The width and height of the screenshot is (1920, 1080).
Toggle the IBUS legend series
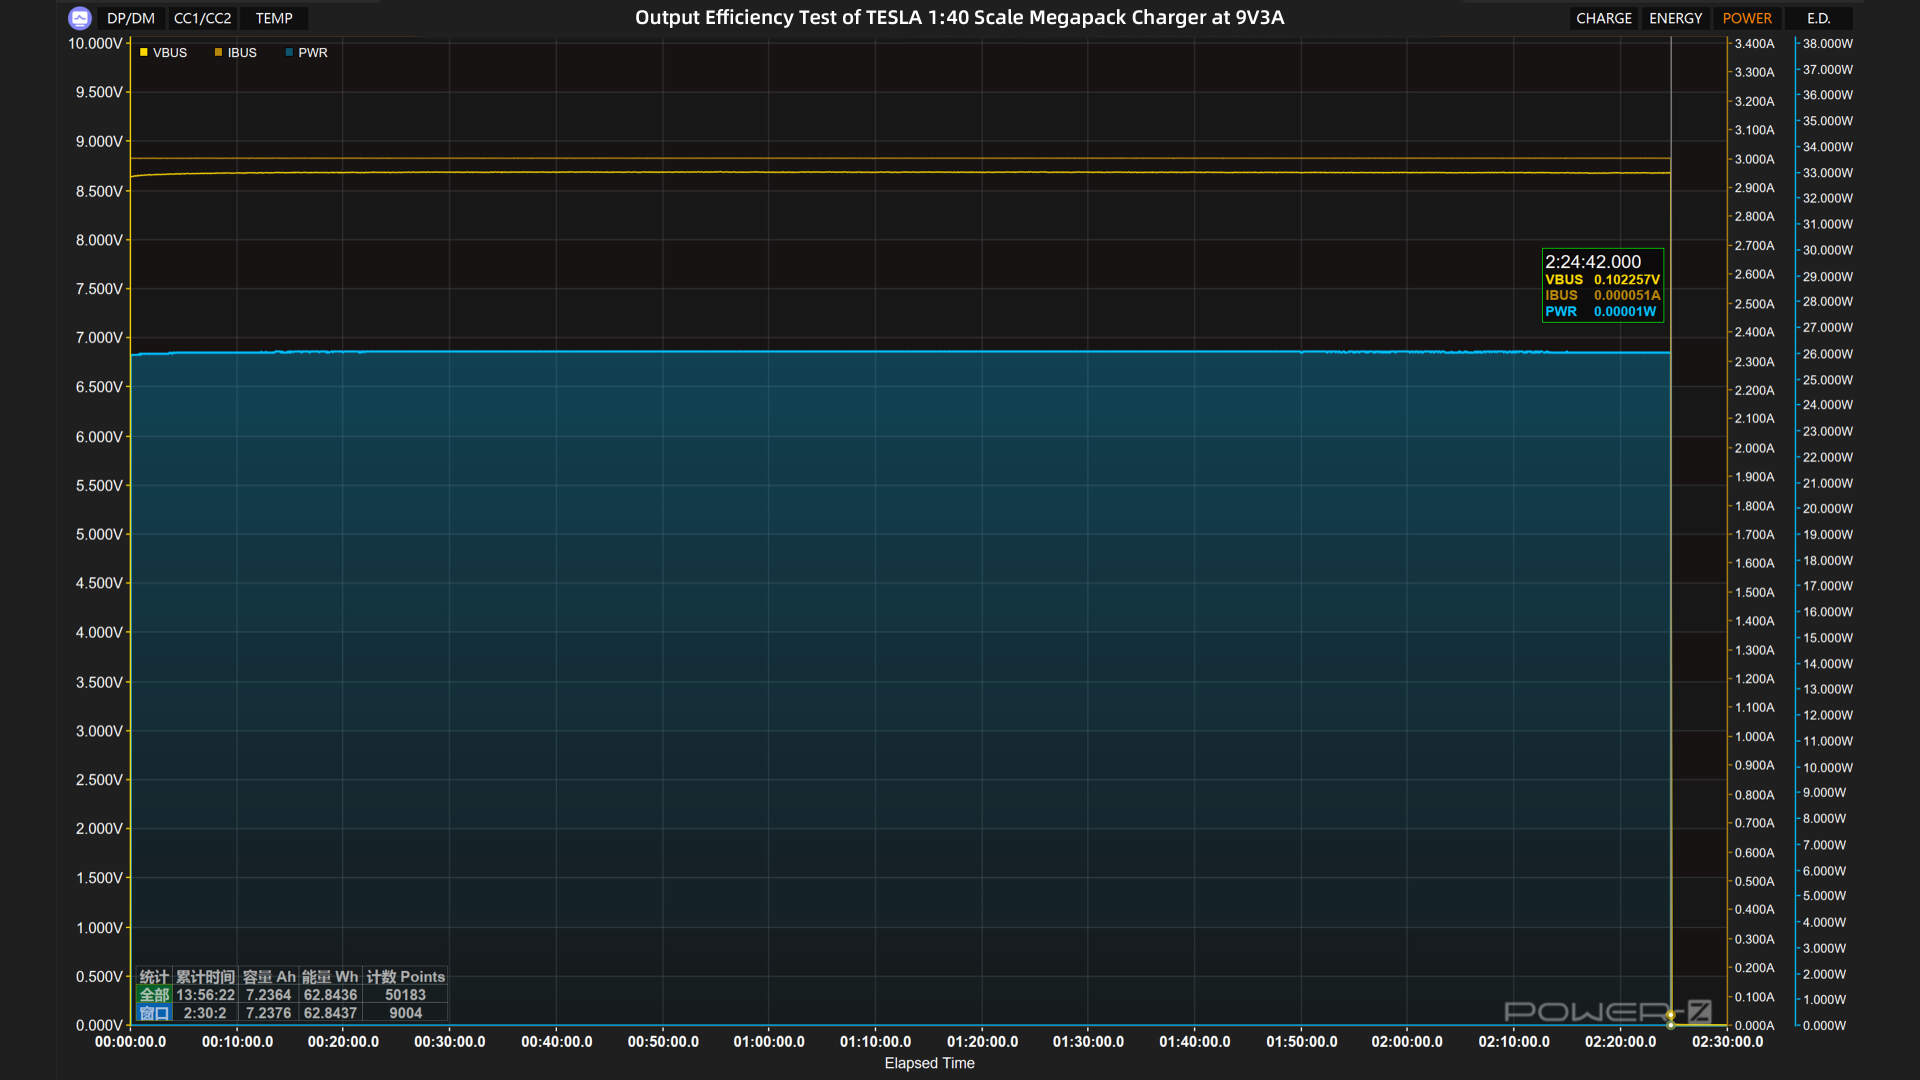pyautogui.click(x=236, y=53)
